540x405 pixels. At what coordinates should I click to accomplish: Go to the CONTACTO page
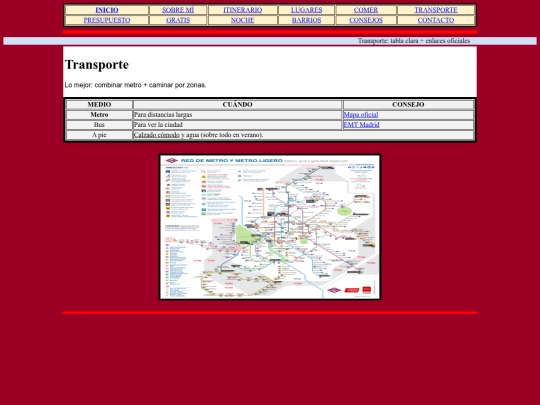pos(436,20)
